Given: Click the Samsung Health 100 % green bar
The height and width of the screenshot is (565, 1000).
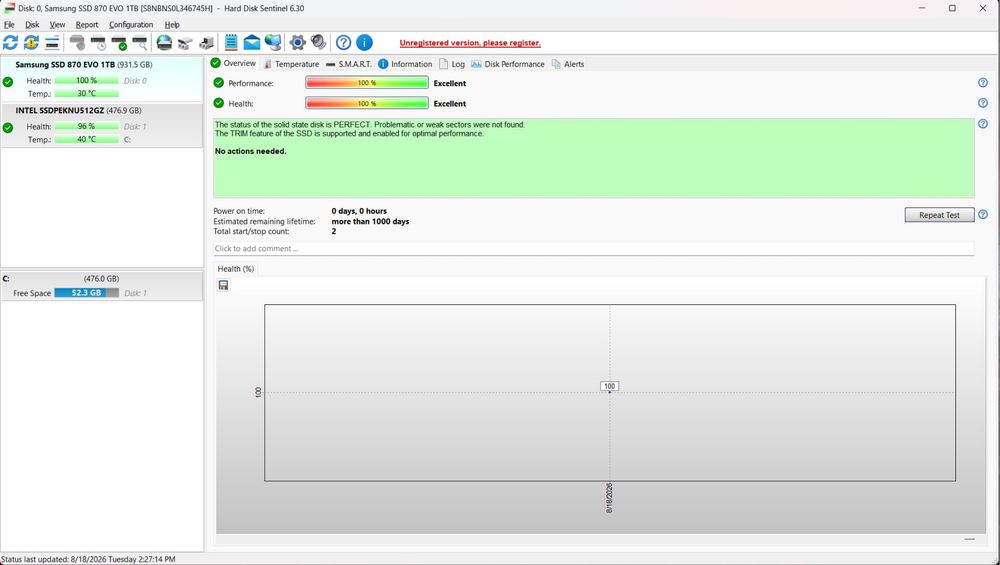Looking at the screenshot, I should 87,80.
